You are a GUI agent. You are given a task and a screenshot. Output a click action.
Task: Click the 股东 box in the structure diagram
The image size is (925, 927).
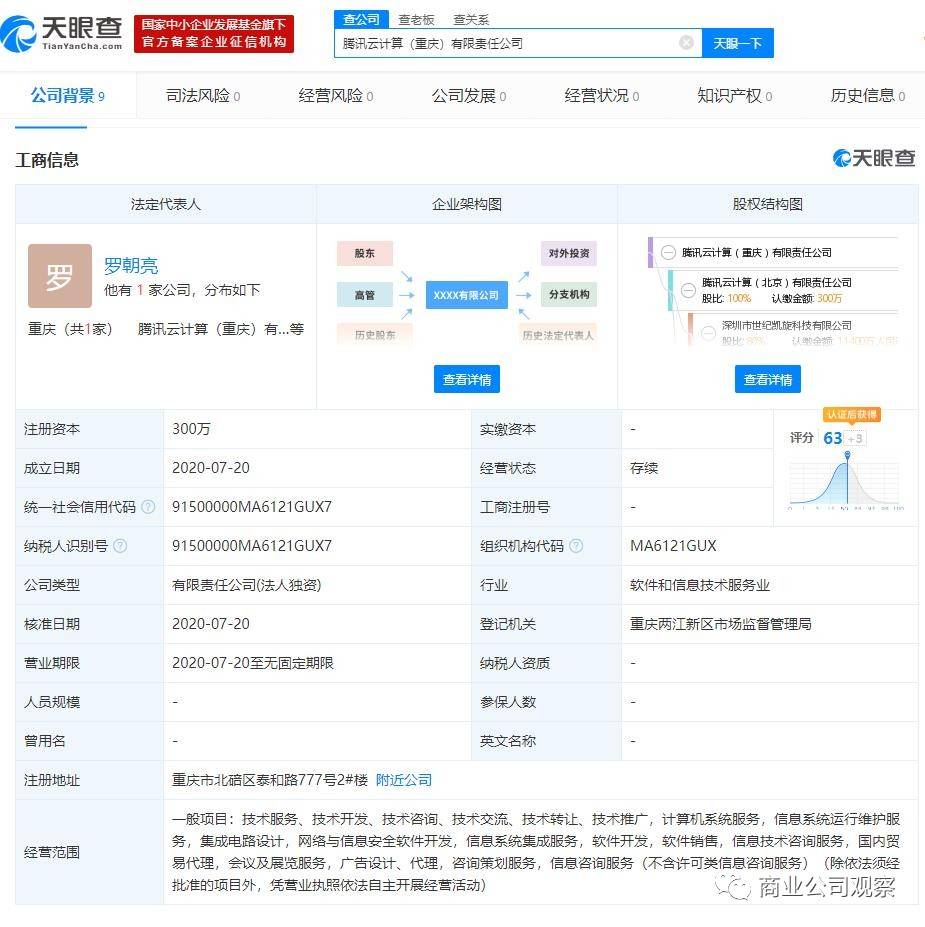pos(364,254)
